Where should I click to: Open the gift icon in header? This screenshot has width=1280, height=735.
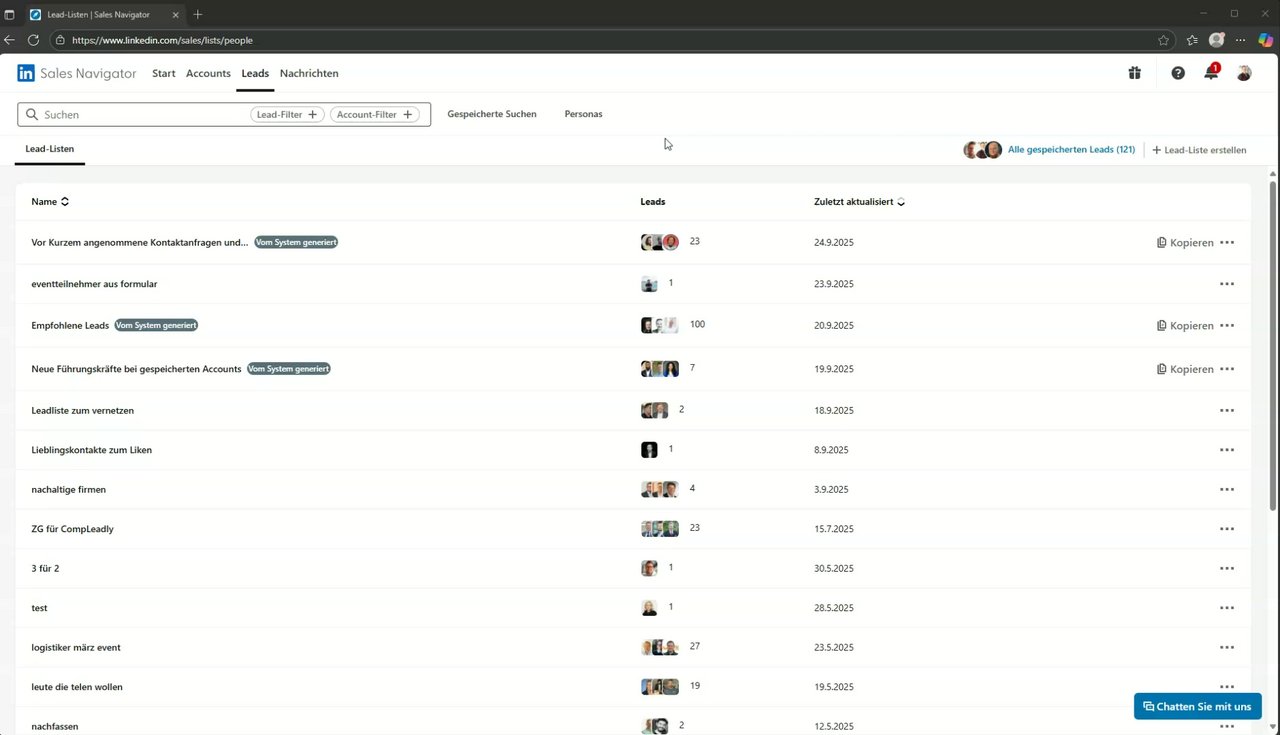1134,73
